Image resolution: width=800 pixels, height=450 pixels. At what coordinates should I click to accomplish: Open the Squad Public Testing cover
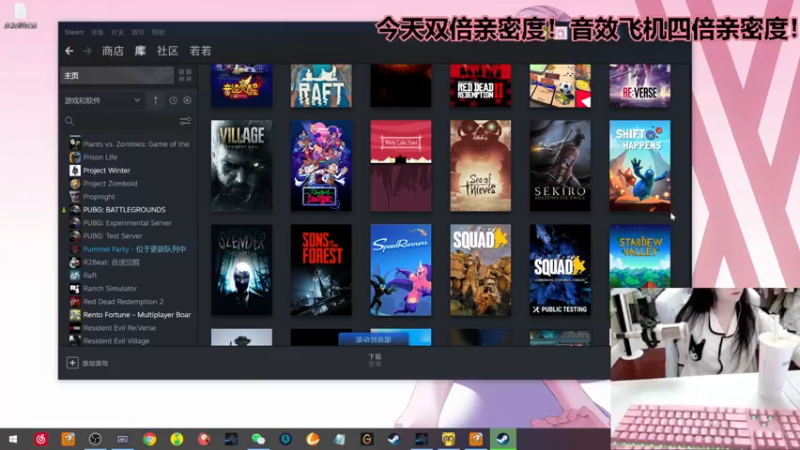click(560, 270)
